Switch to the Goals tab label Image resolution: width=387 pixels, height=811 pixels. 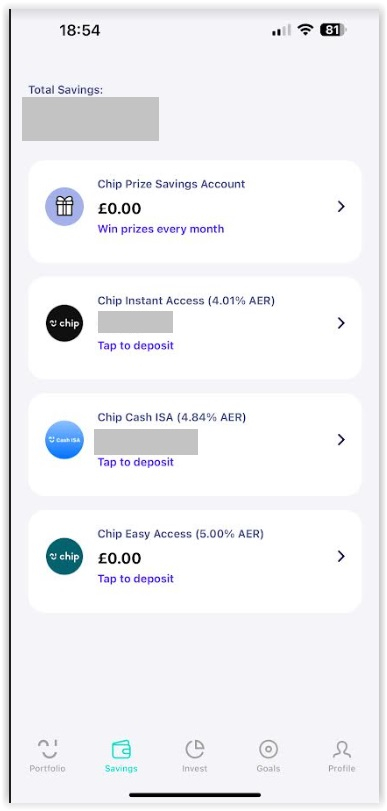pyautogui.click(x=268, y=769)
